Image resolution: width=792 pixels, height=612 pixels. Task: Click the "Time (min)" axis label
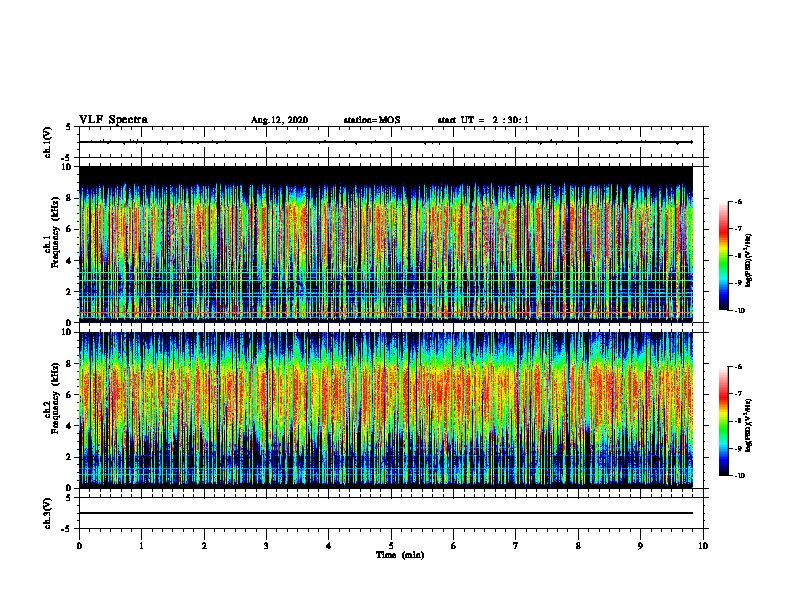point(400,555)
